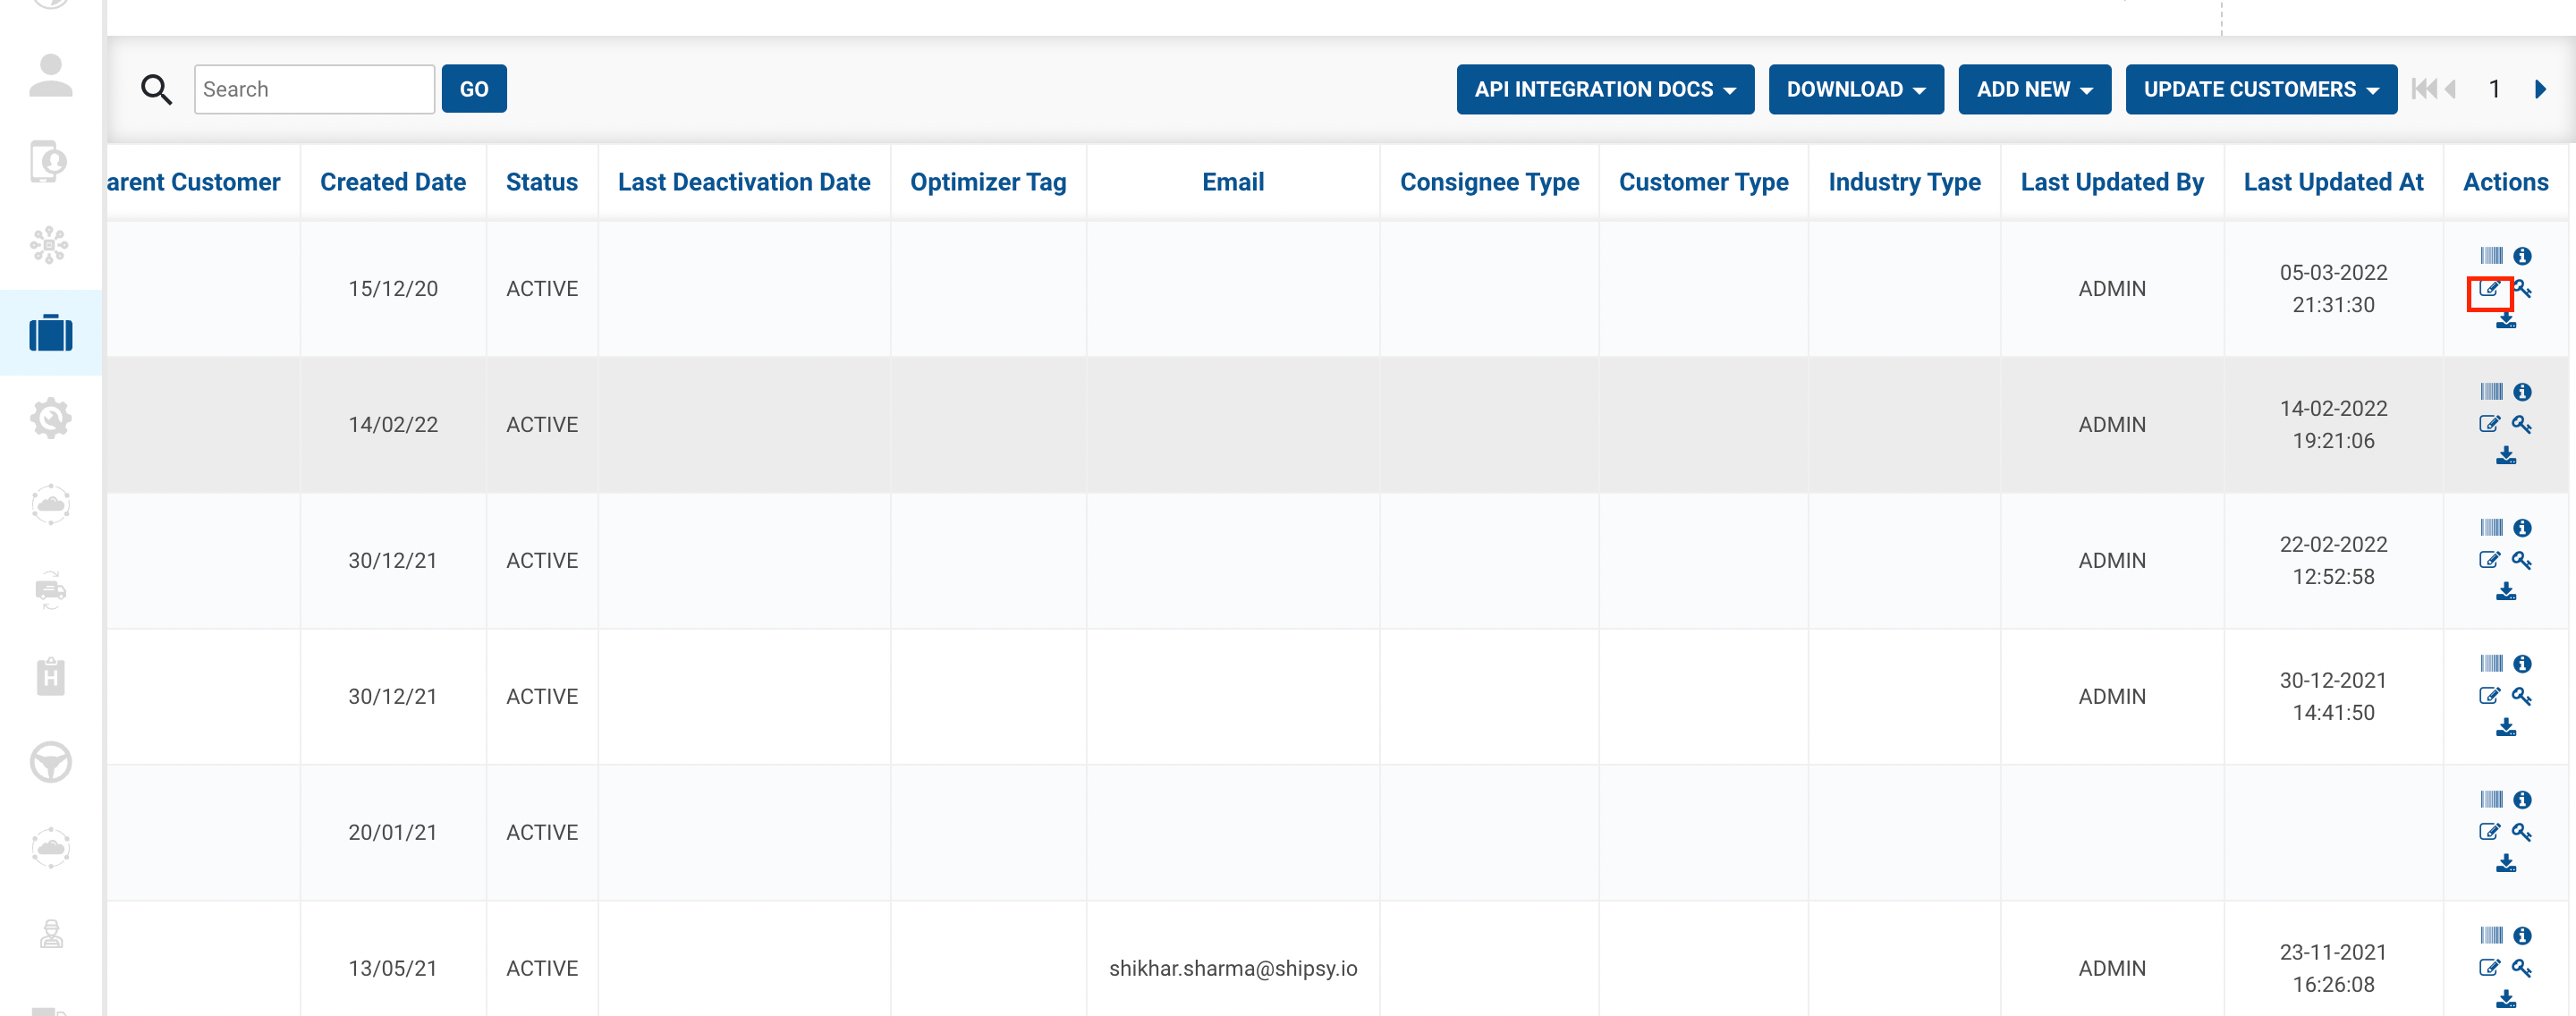The image size is (2576, 1016).
Task: Click the magnifier search icon
Action: click(156, 90)
